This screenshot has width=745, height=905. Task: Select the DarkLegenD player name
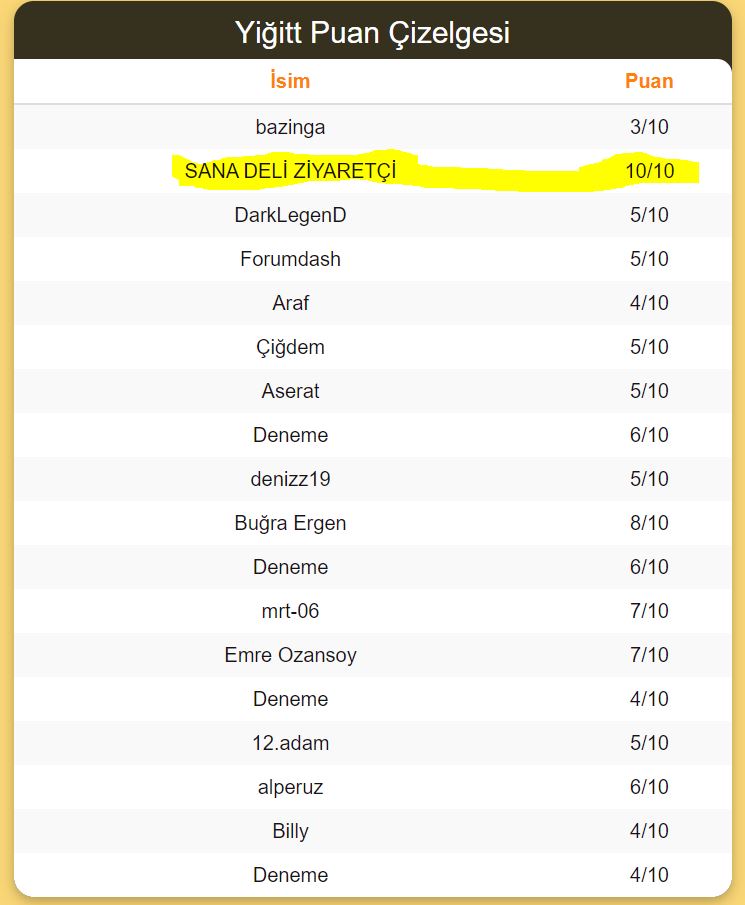click(x=290, y=215)
